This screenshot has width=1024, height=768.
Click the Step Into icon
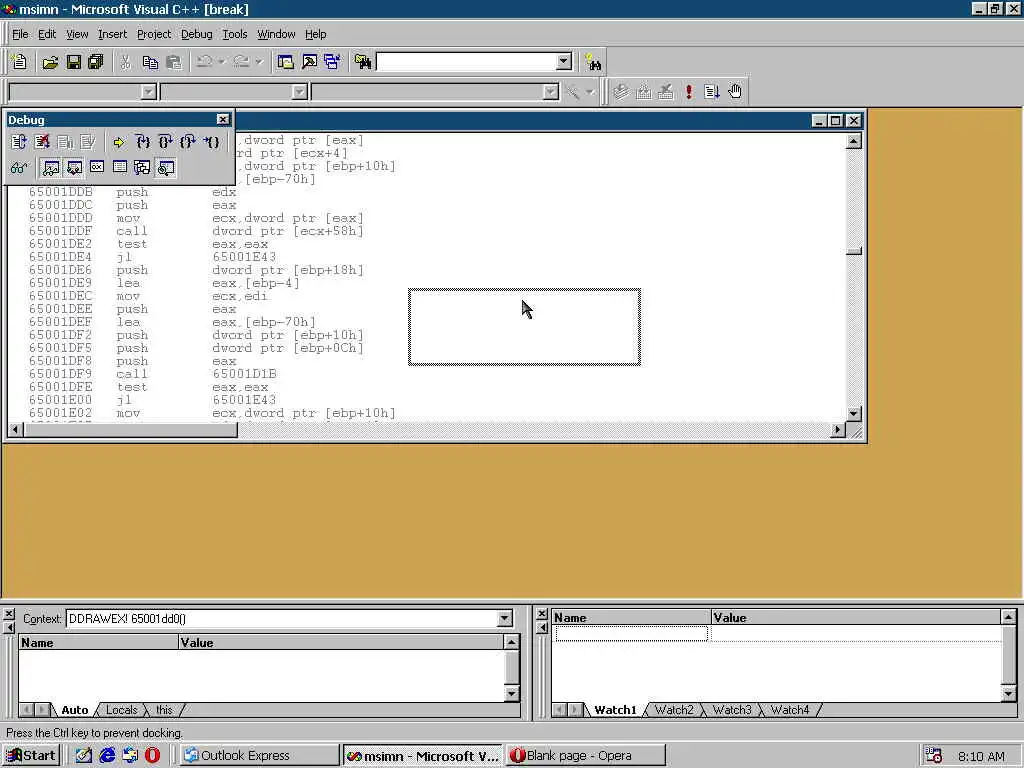(143, 142)
